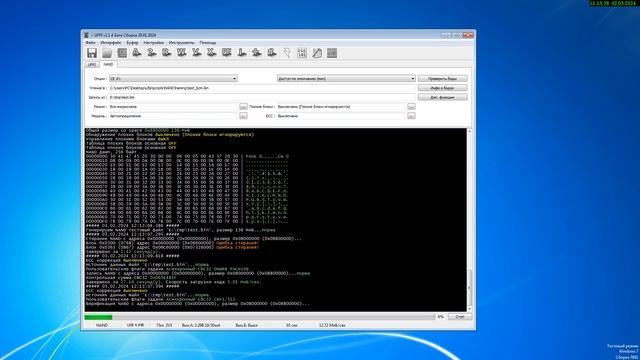Image resolution: width=640 pixels, height=360 pixels.
Task: Click the Режим value field
Action: 173,107
